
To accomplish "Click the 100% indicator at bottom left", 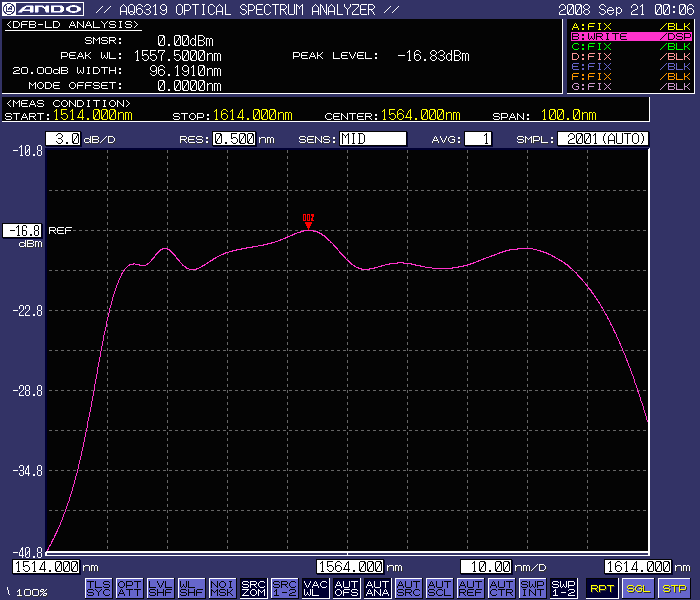I will pos(31,592).
